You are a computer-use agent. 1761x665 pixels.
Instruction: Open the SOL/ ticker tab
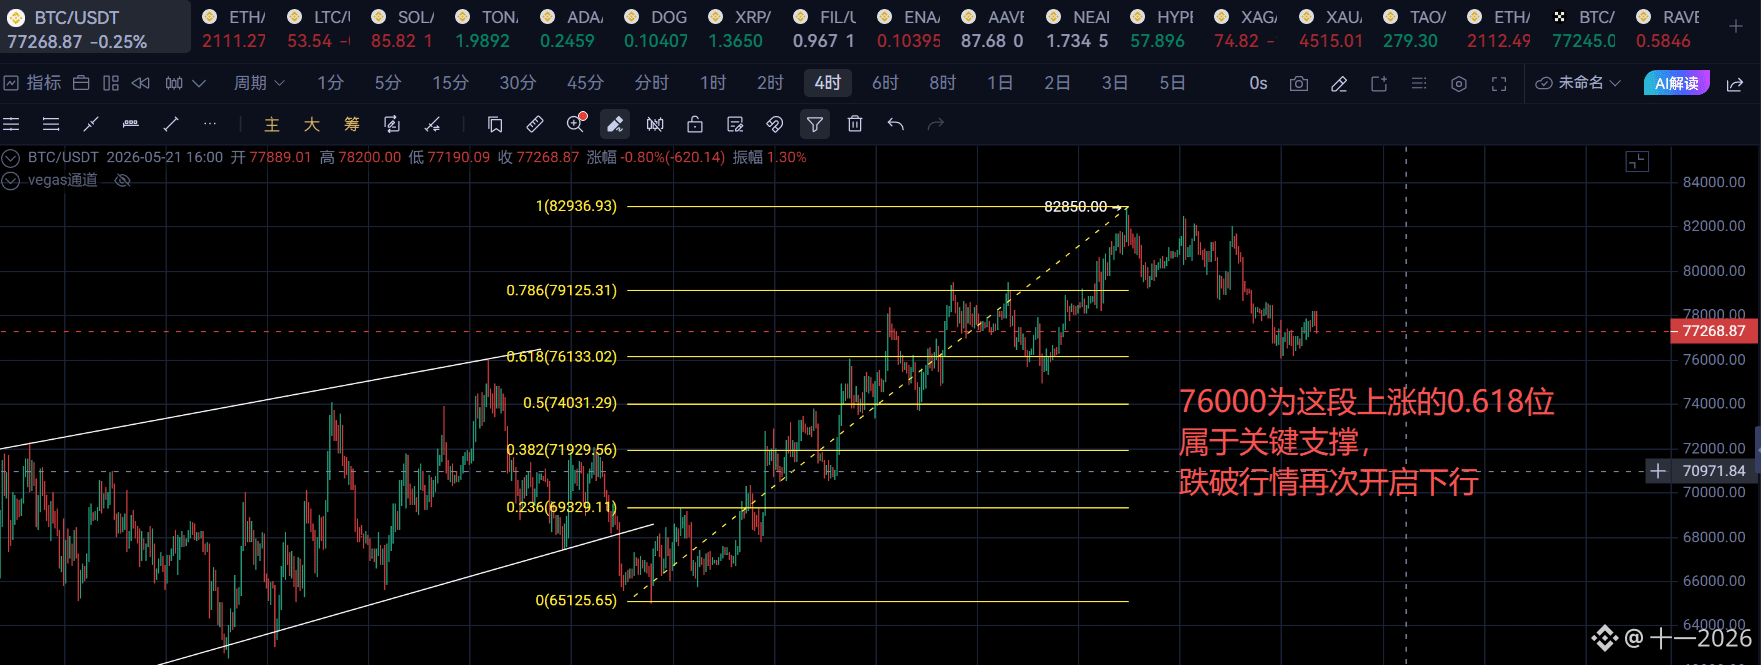pyautogui.click(x=402, y=29)
